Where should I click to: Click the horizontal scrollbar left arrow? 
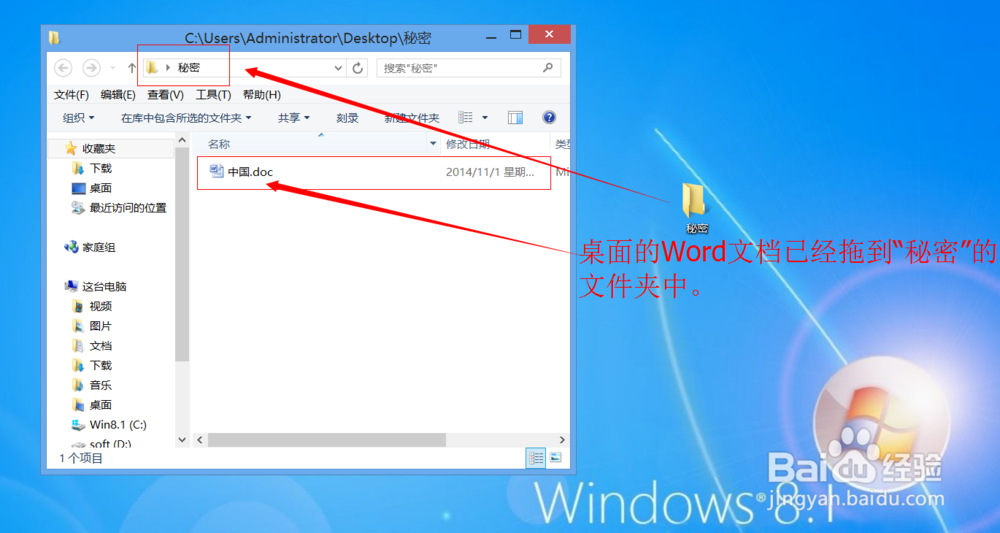[x=199, y=440]
